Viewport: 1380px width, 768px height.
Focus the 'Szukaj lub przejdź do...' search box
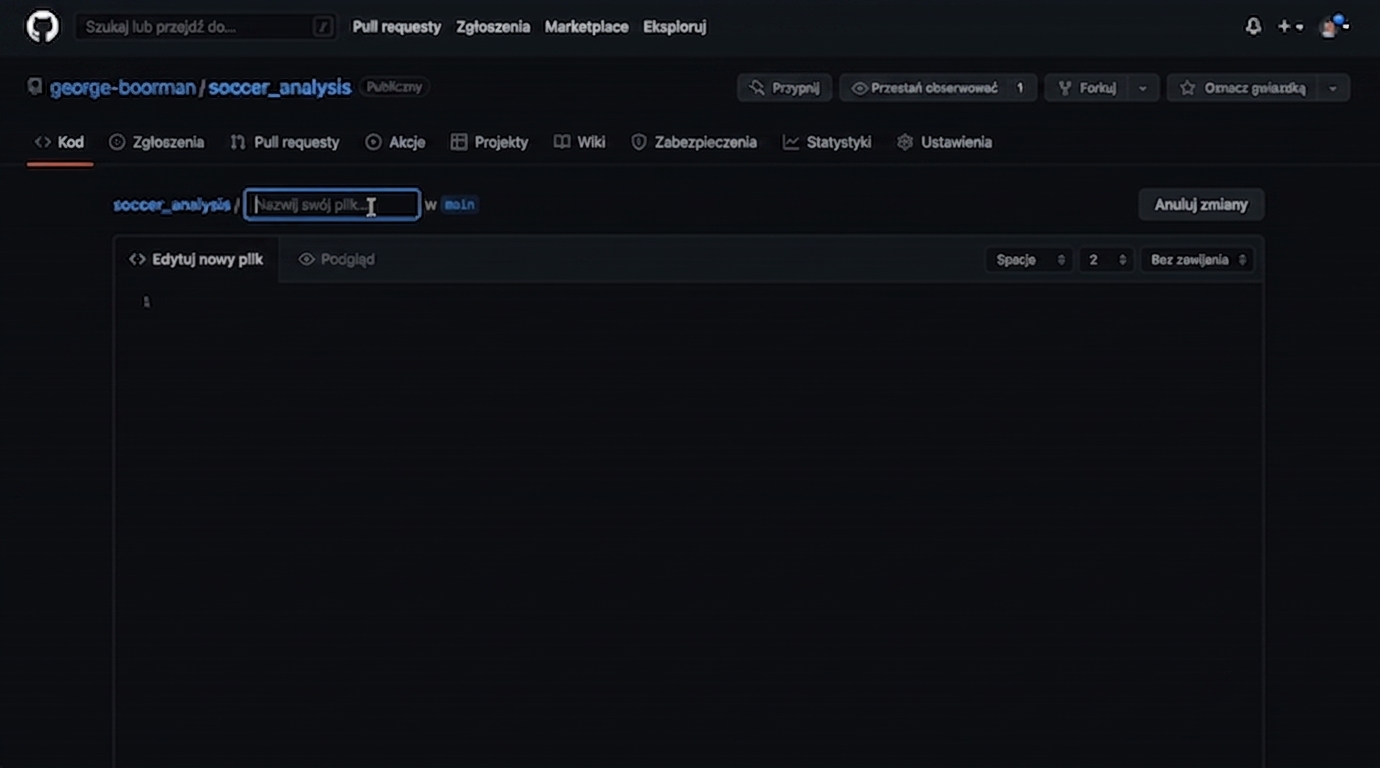click(206, 27)
